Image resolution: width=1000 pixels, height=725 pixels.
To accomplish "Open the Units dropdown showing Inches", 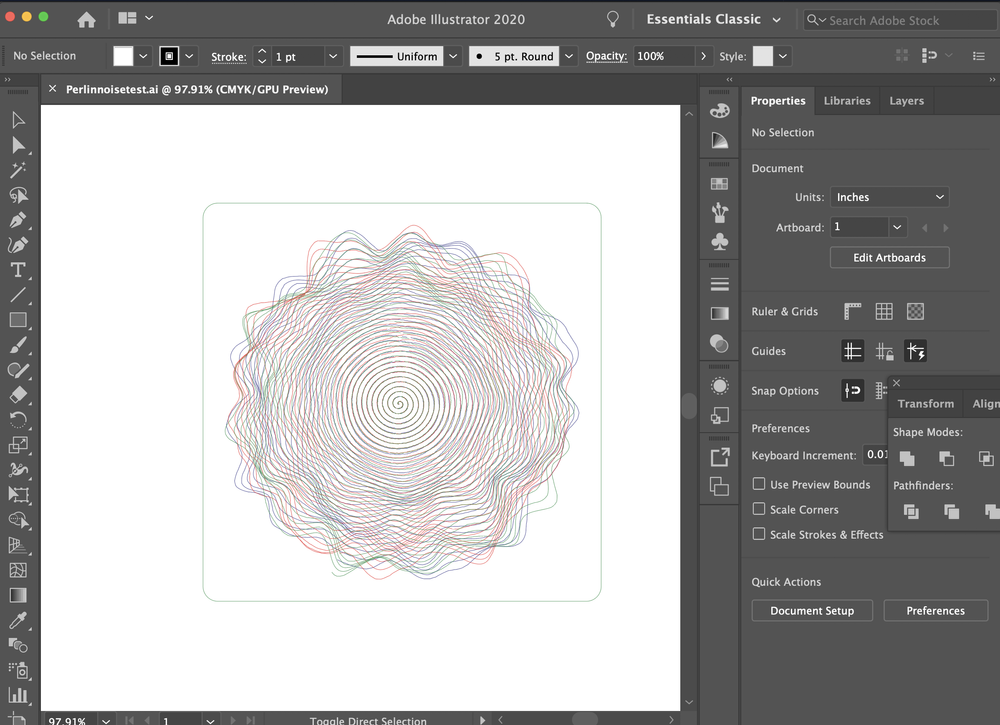I will (889, 197).
